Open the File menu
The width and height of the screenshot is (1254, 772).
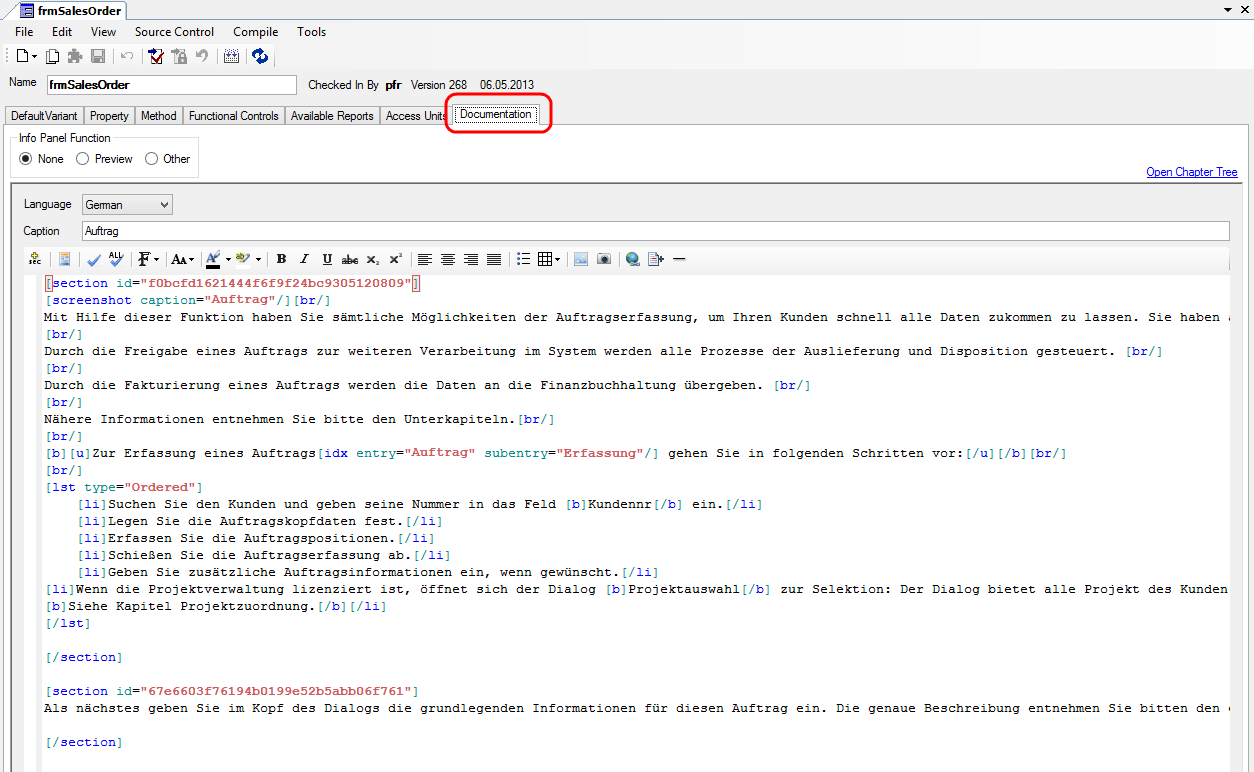point(24,32)
